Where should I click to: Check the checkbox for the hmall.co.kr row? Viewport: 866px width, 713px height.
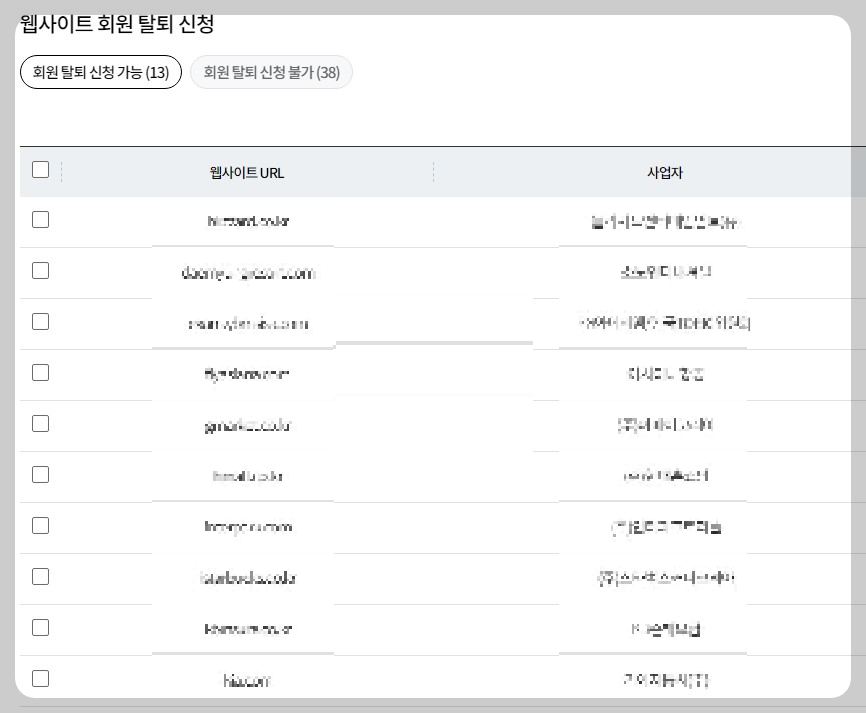coord(40,475)
